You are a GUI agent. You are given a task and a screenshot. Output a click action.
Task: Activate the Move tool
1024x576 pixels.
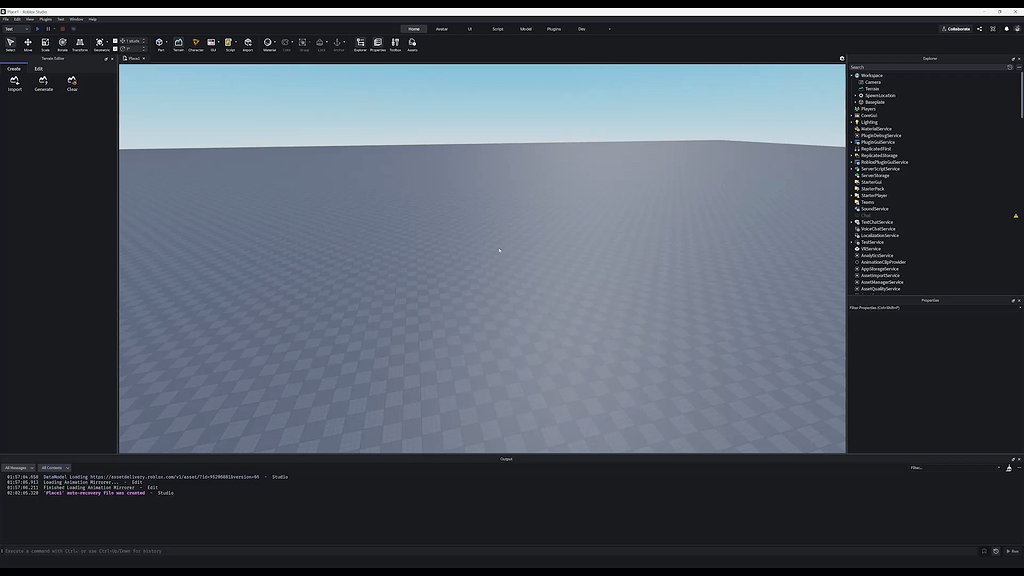[x=28, y=44]
